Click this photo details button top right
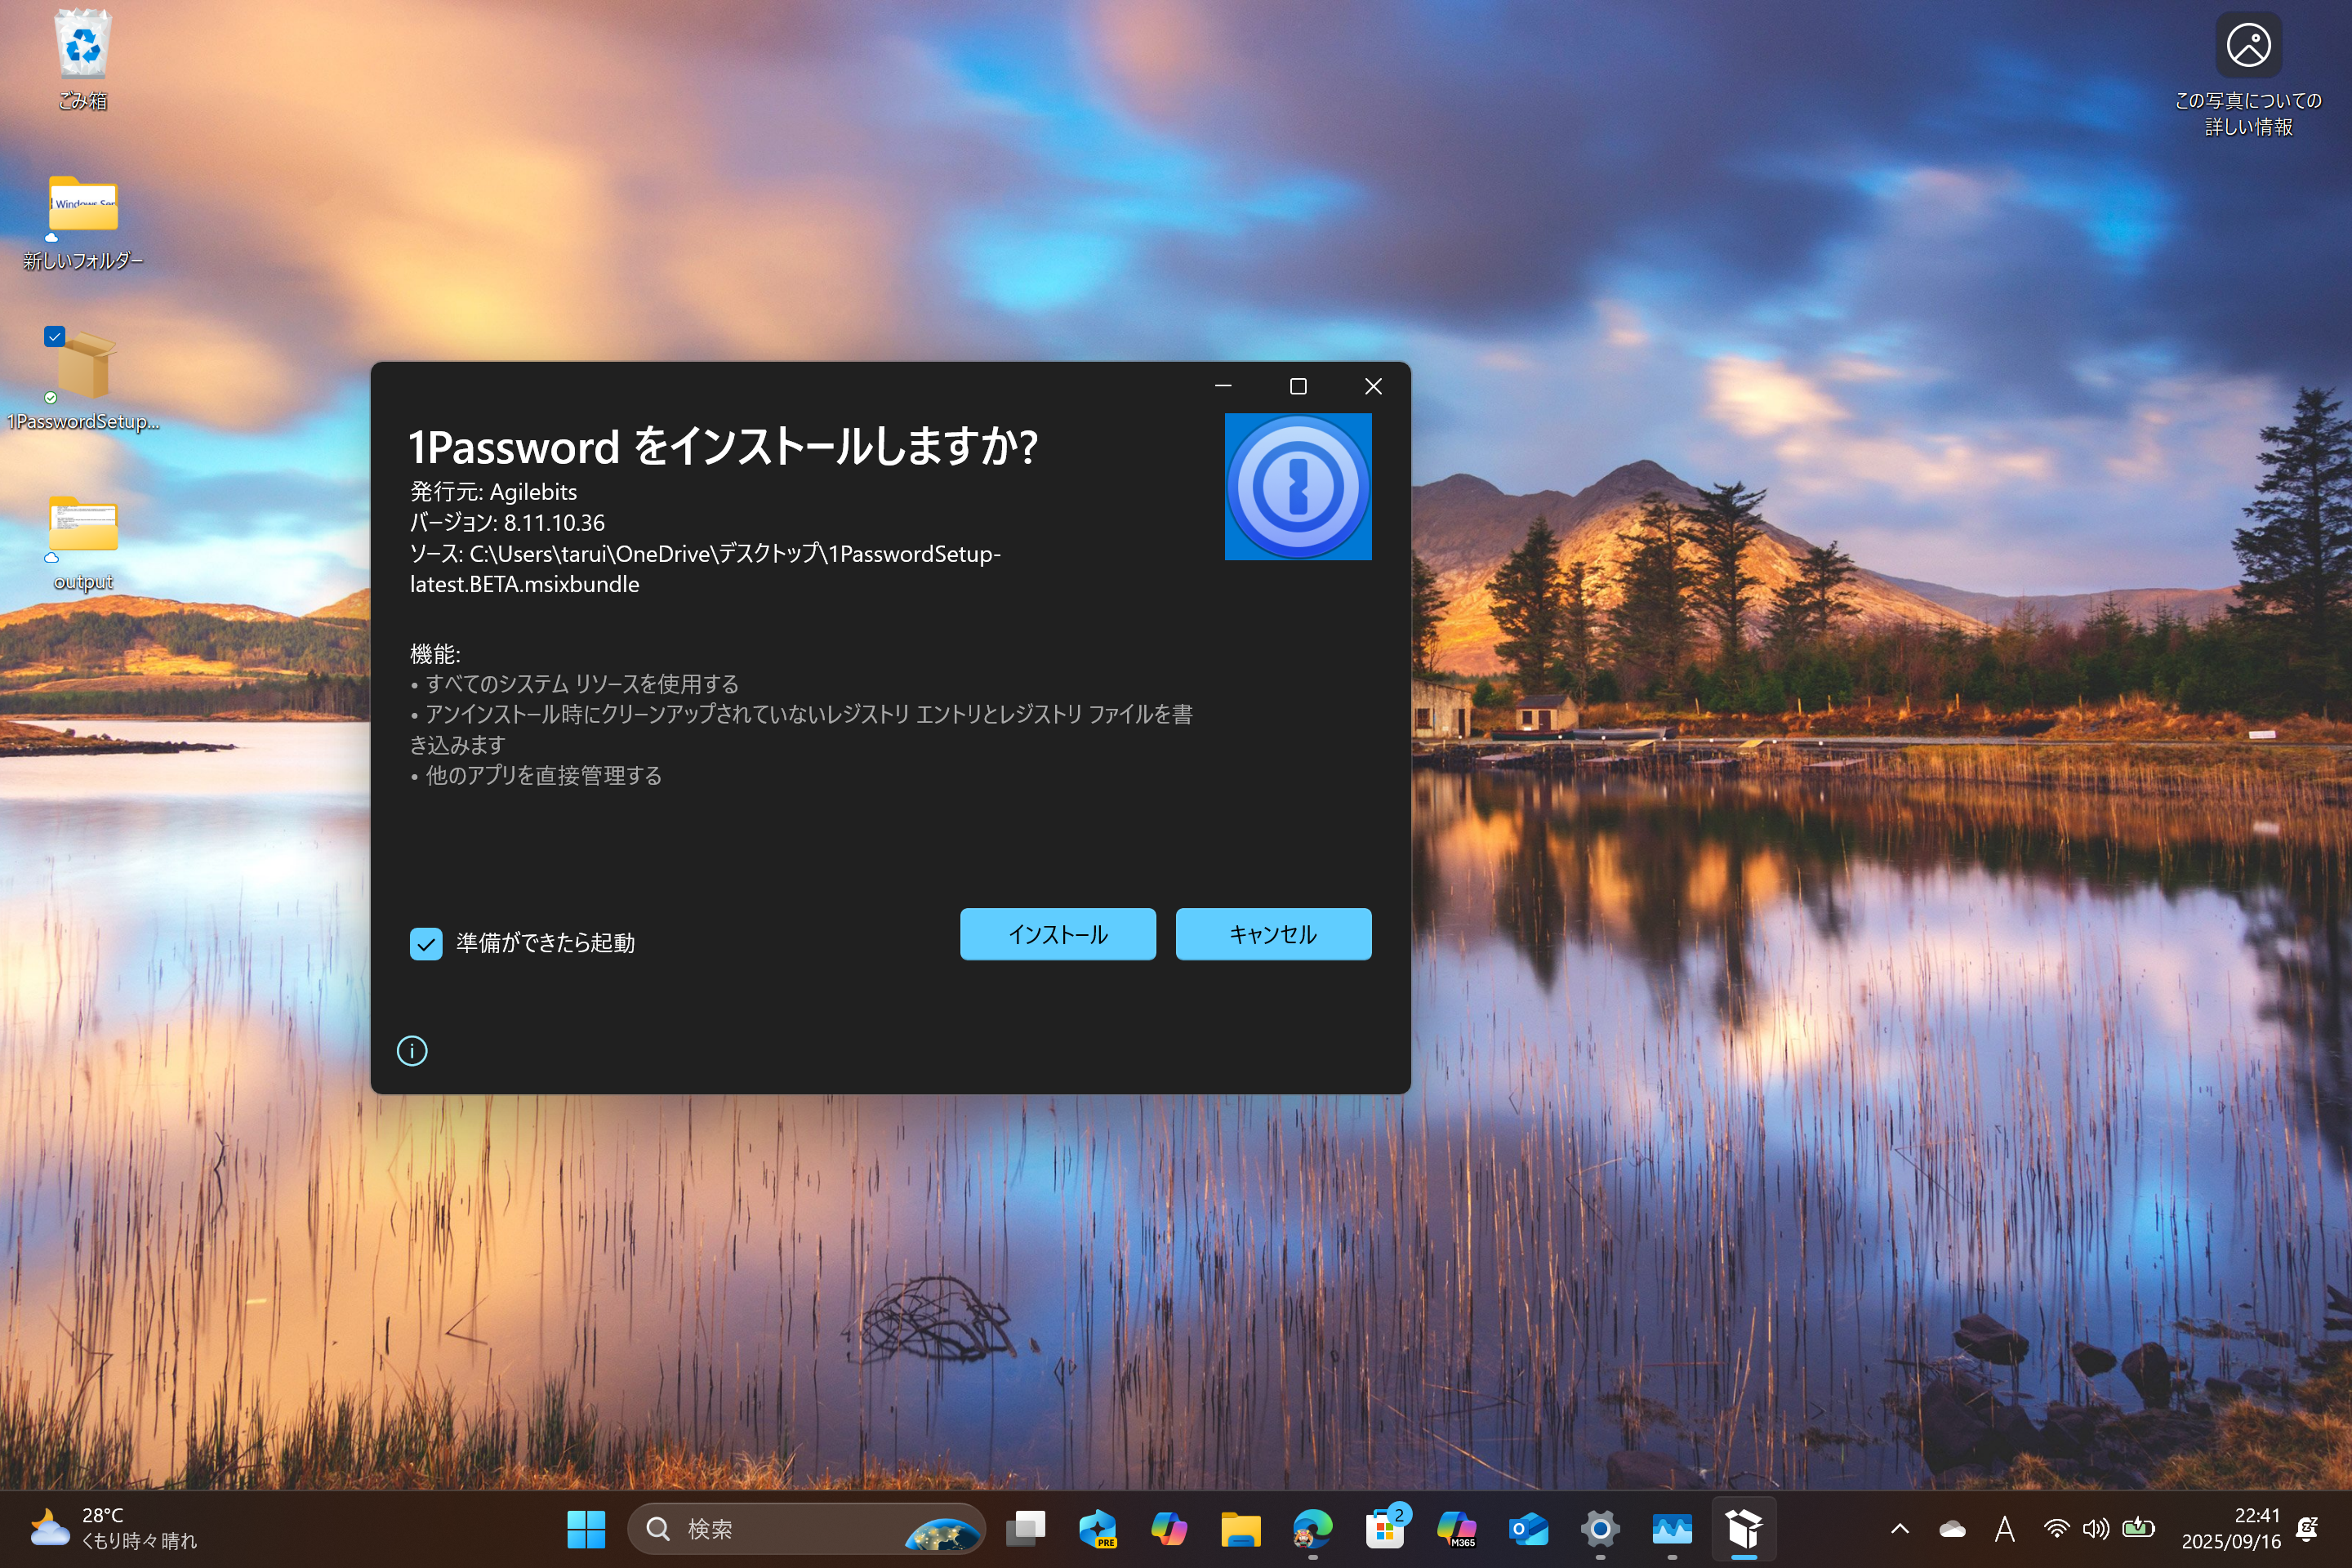2352x1568 pixels. [x=2248, y=44]
